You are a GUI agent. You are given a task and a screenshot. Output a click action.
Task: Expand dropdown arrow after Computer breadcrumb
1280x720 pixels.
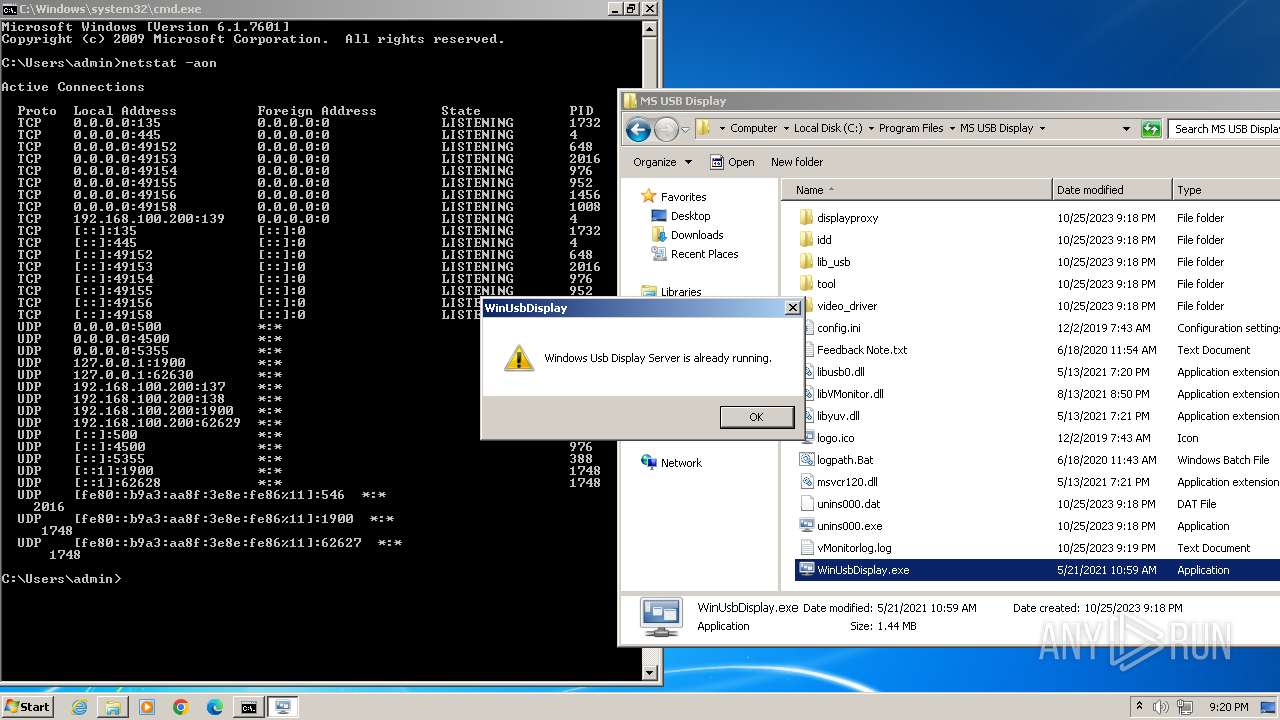(785, 128)
